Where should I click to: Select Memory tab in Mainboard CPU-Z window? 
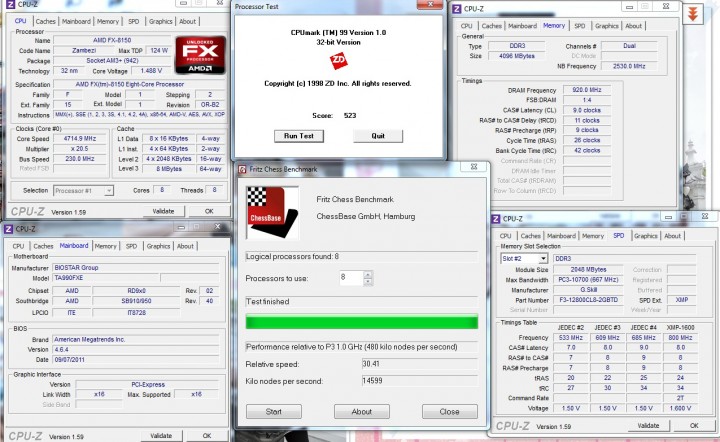(106, 246)
